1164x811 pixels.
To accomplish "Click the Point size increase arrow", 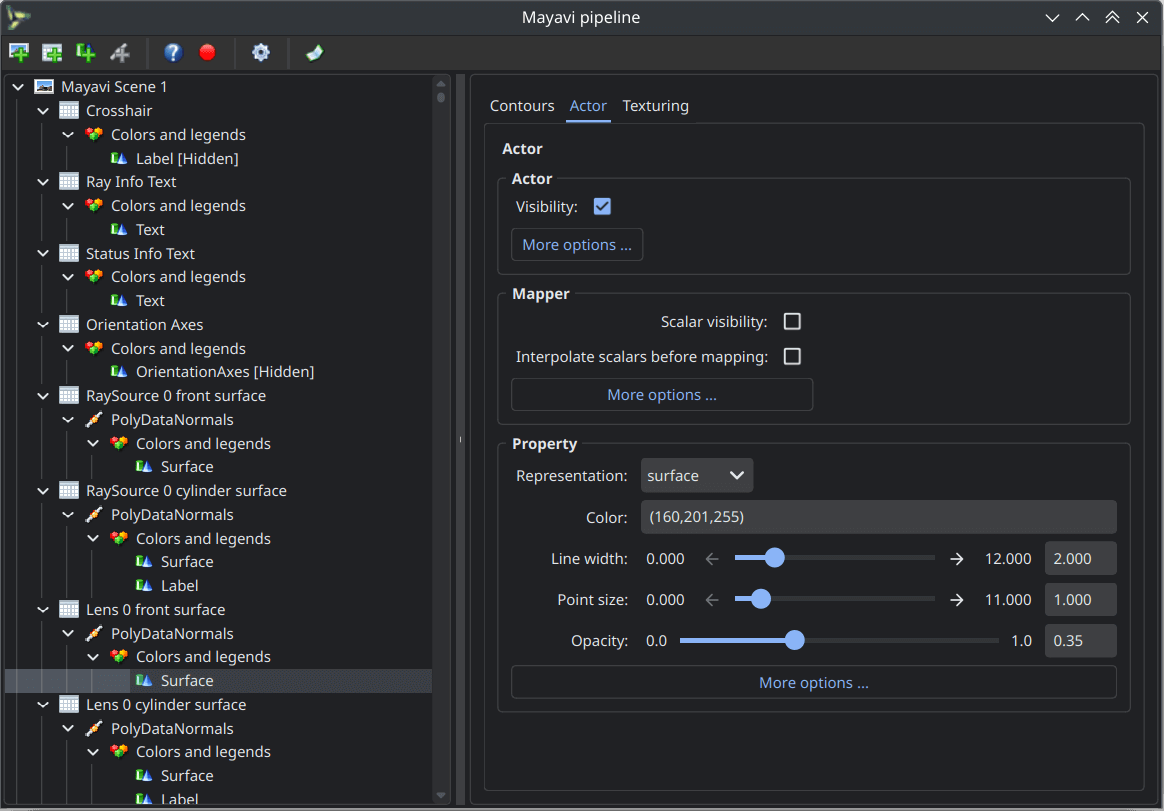I will click(x=957, y=599).
